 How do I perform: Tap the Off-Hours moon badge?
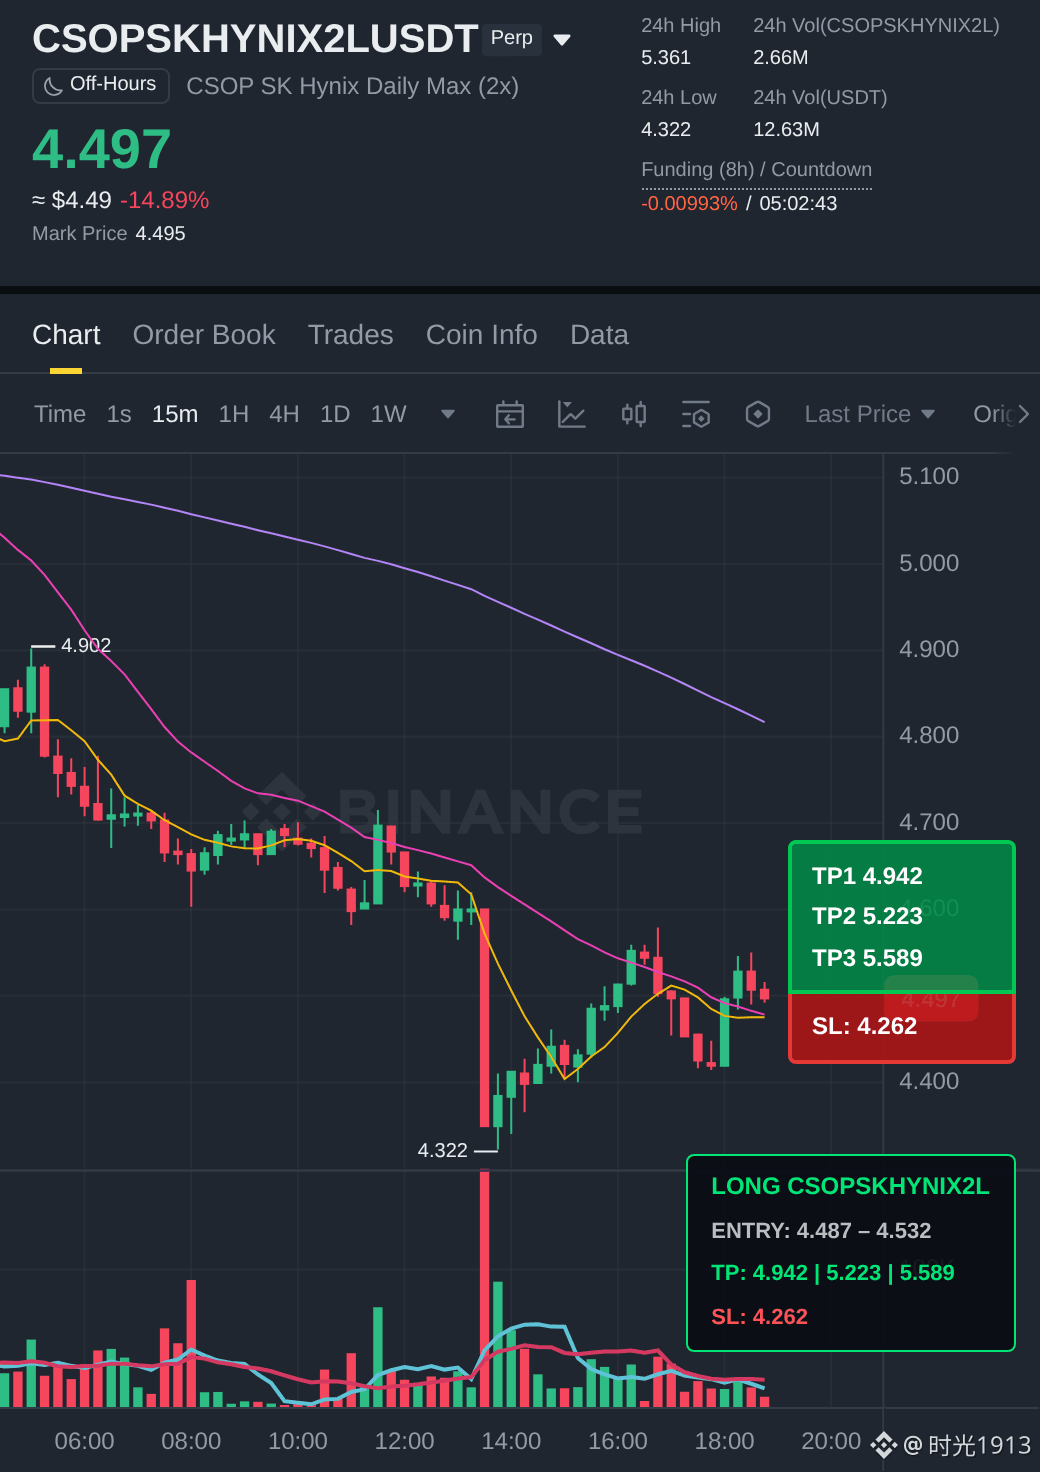coord(101,85)
